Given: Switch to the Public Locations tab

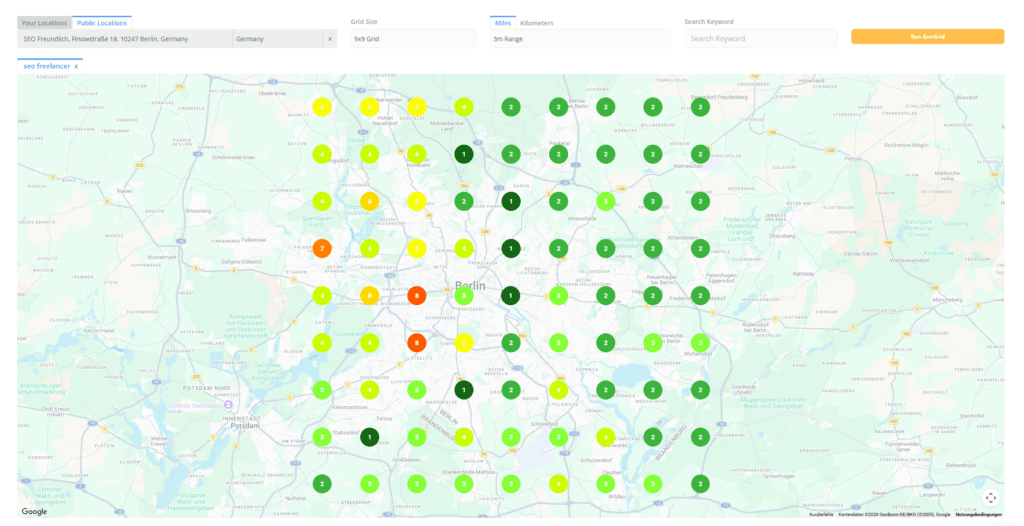Looking at the screenshot, I should (x=102, y=23).
